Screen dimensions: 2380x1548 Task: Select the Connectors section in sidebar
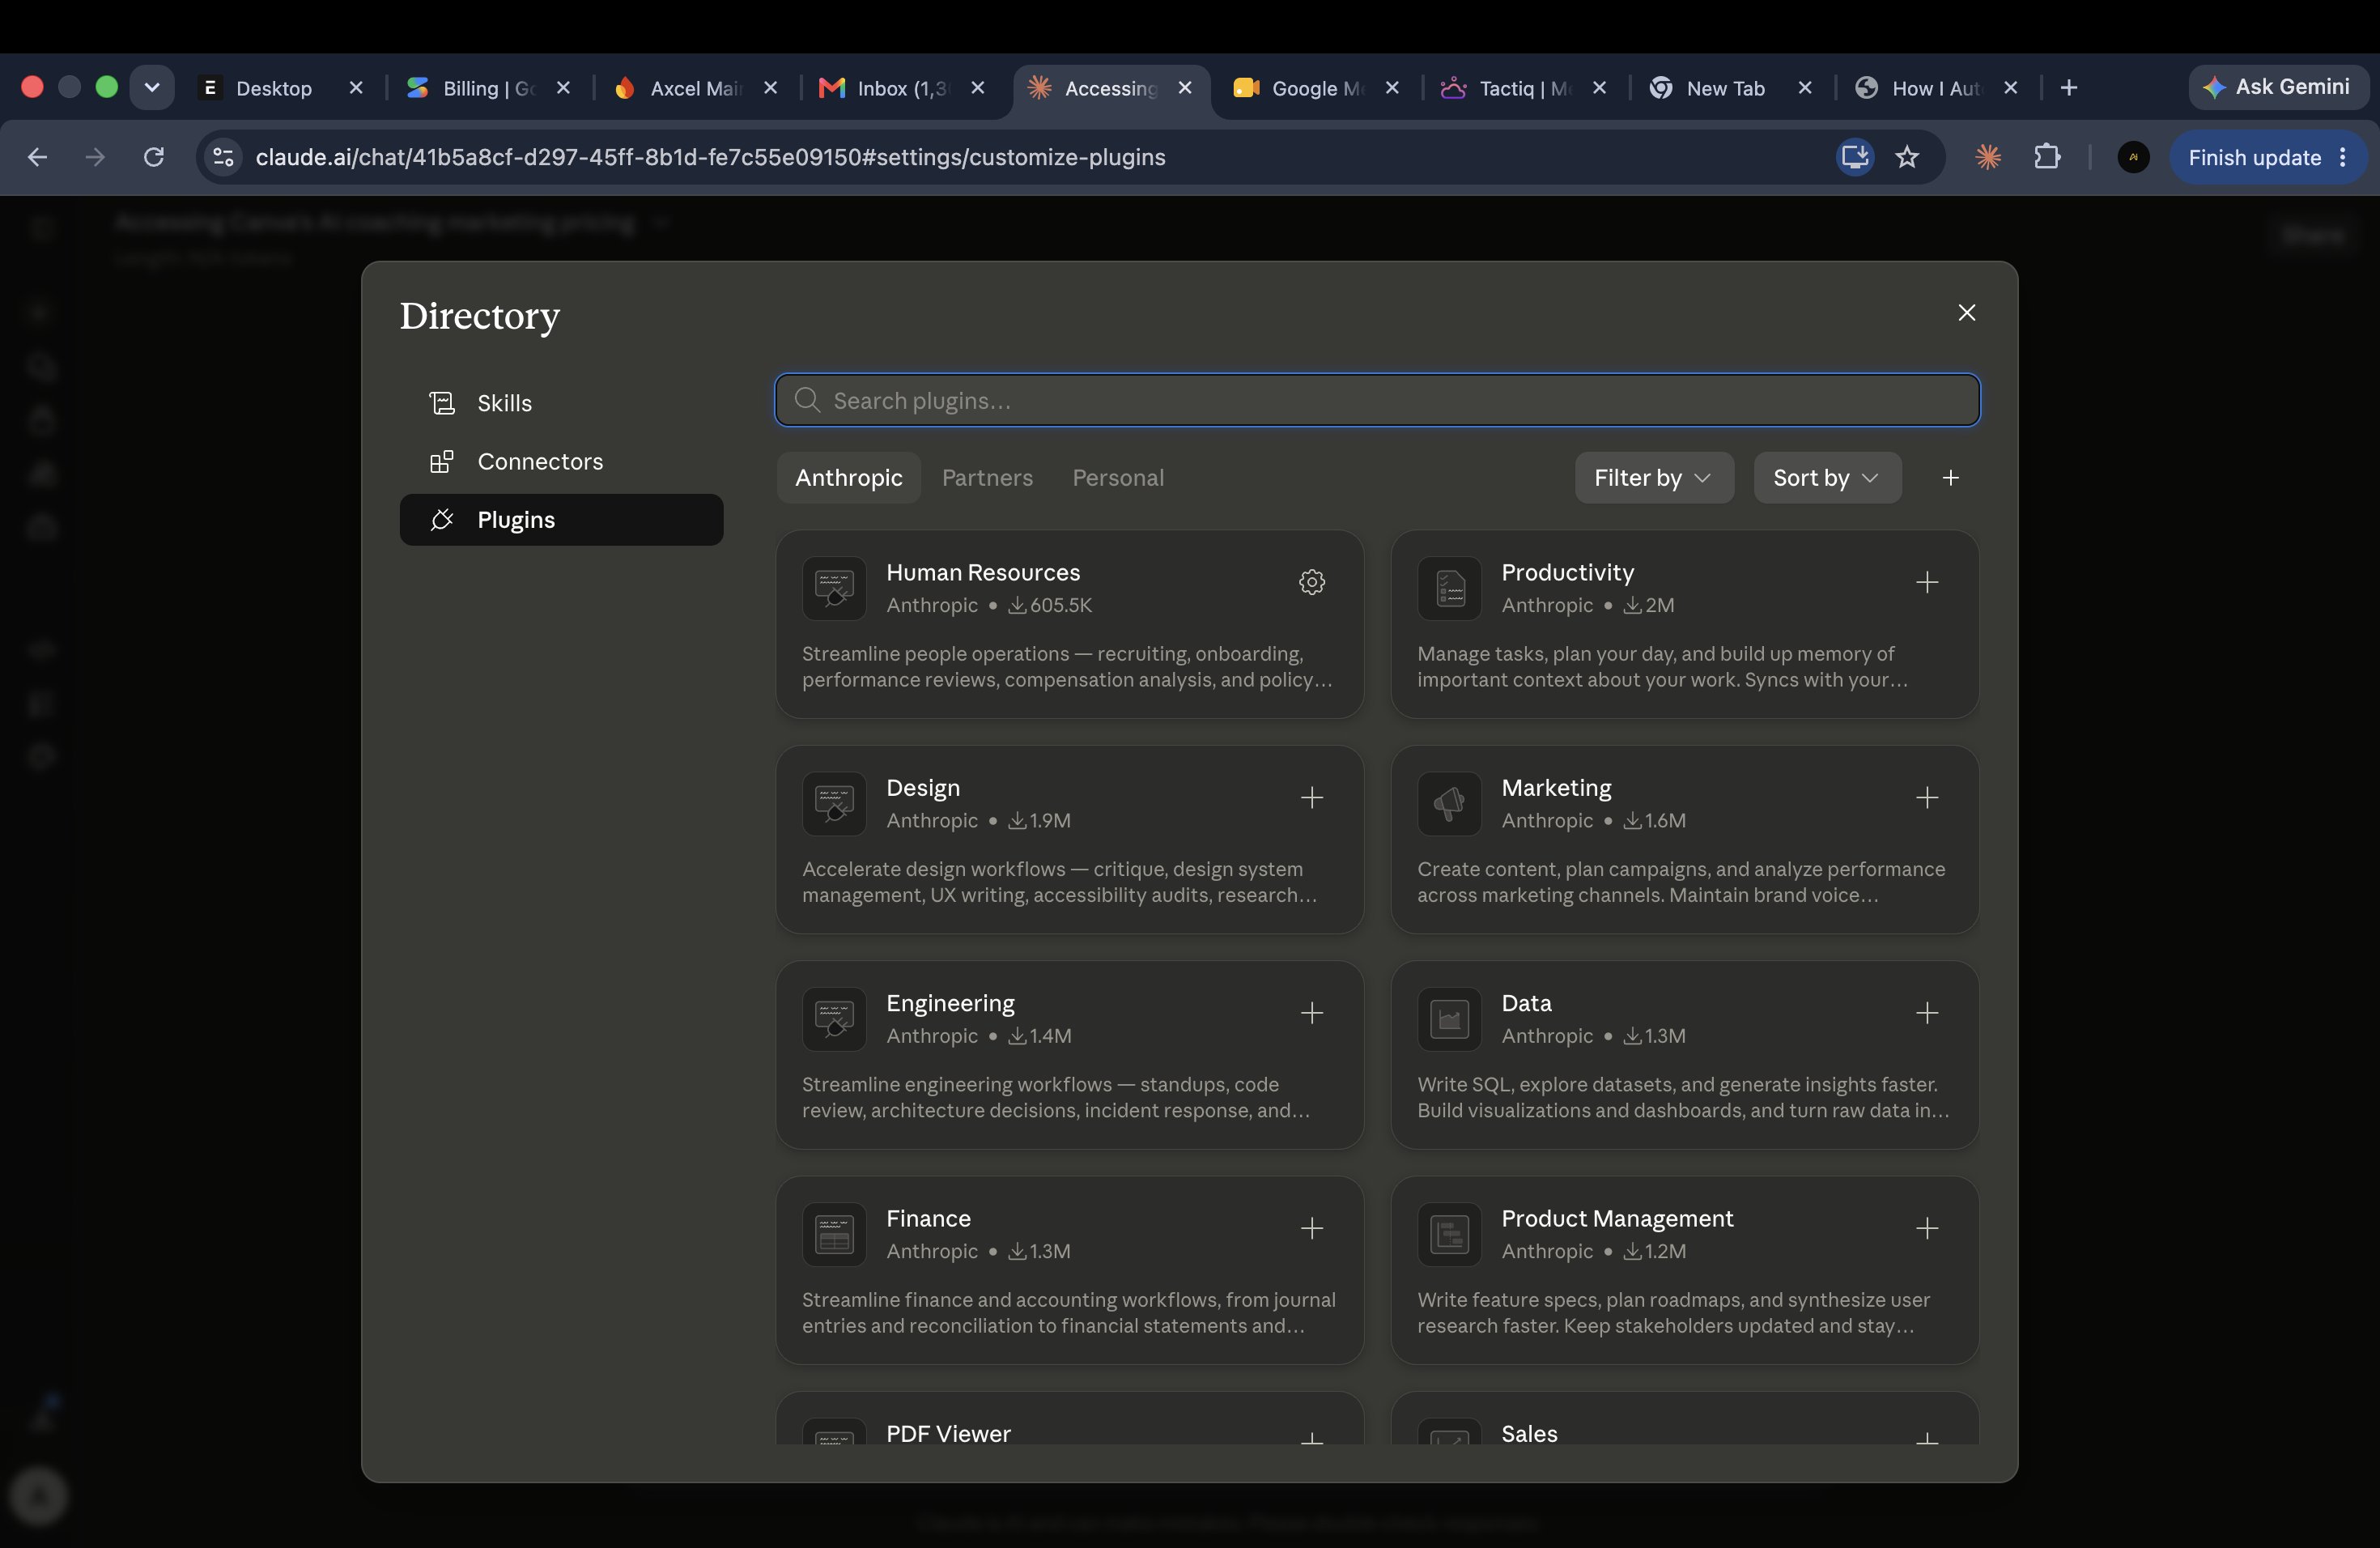coord(561,461)
